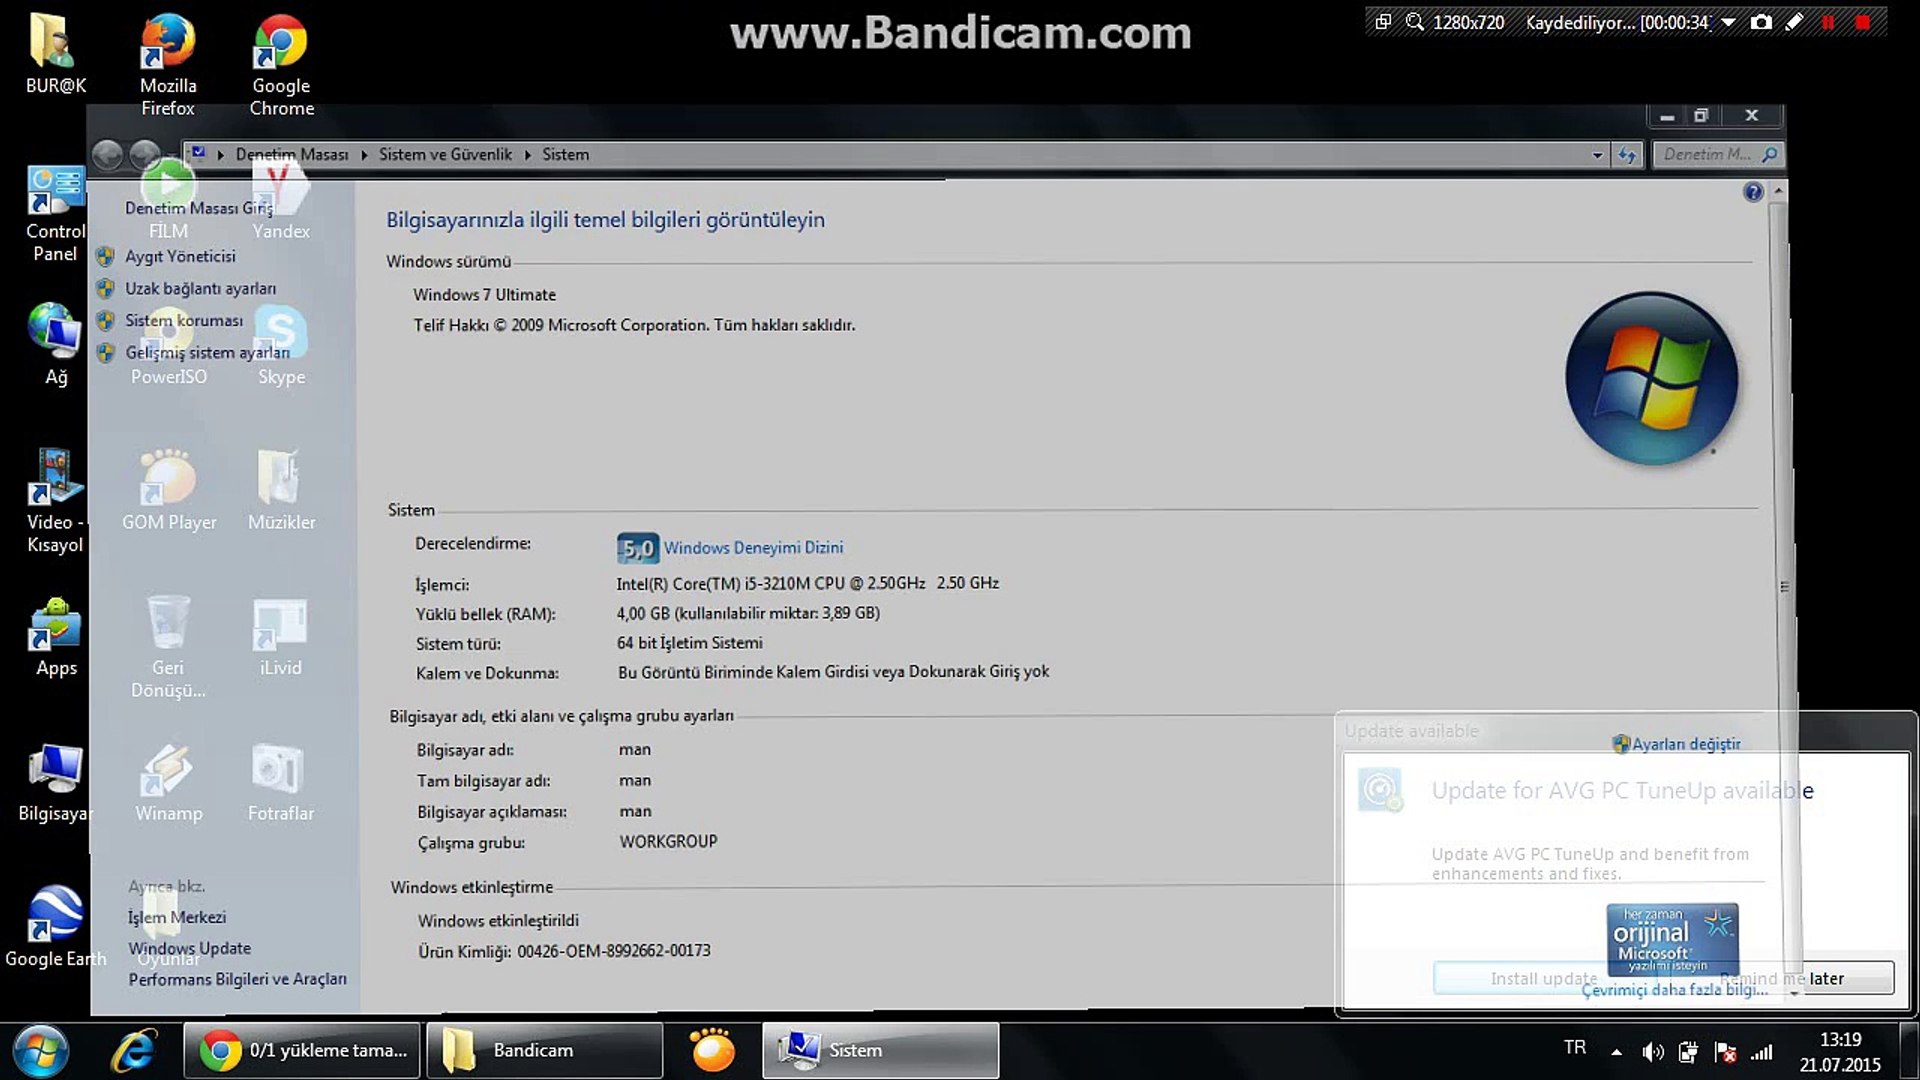Show hidden system tray icons
This screenshot has width=1920, height=1080.
1616,1052
